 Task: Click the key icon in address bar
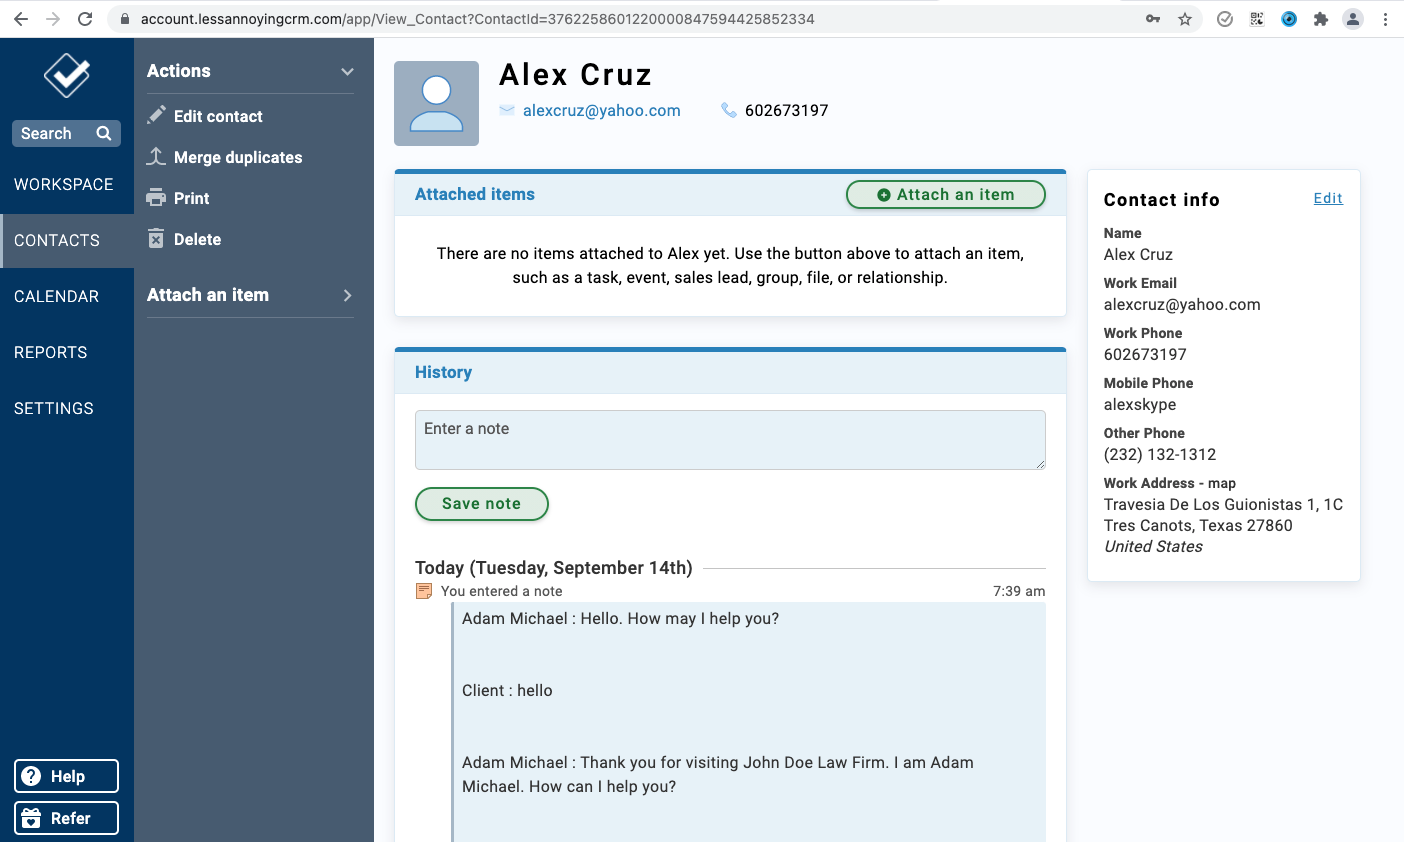[1153, 19]
